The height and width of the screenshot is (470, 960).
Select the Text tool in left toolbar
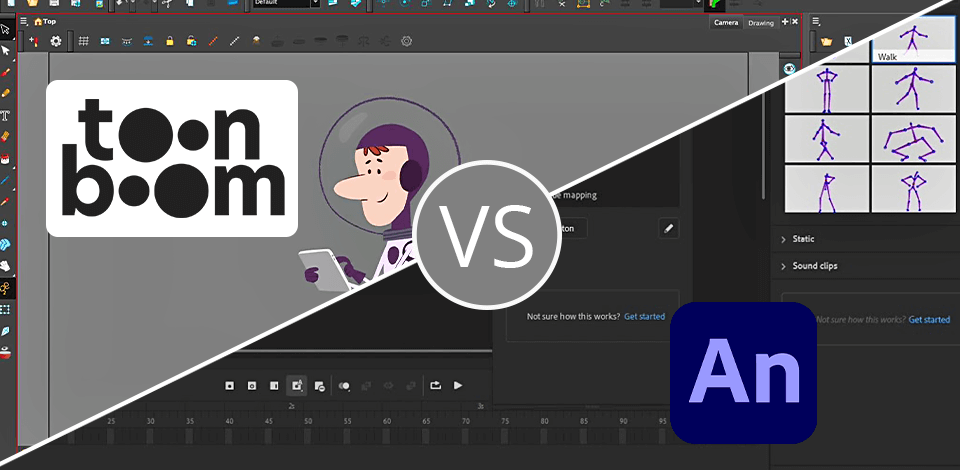[6, 115]
